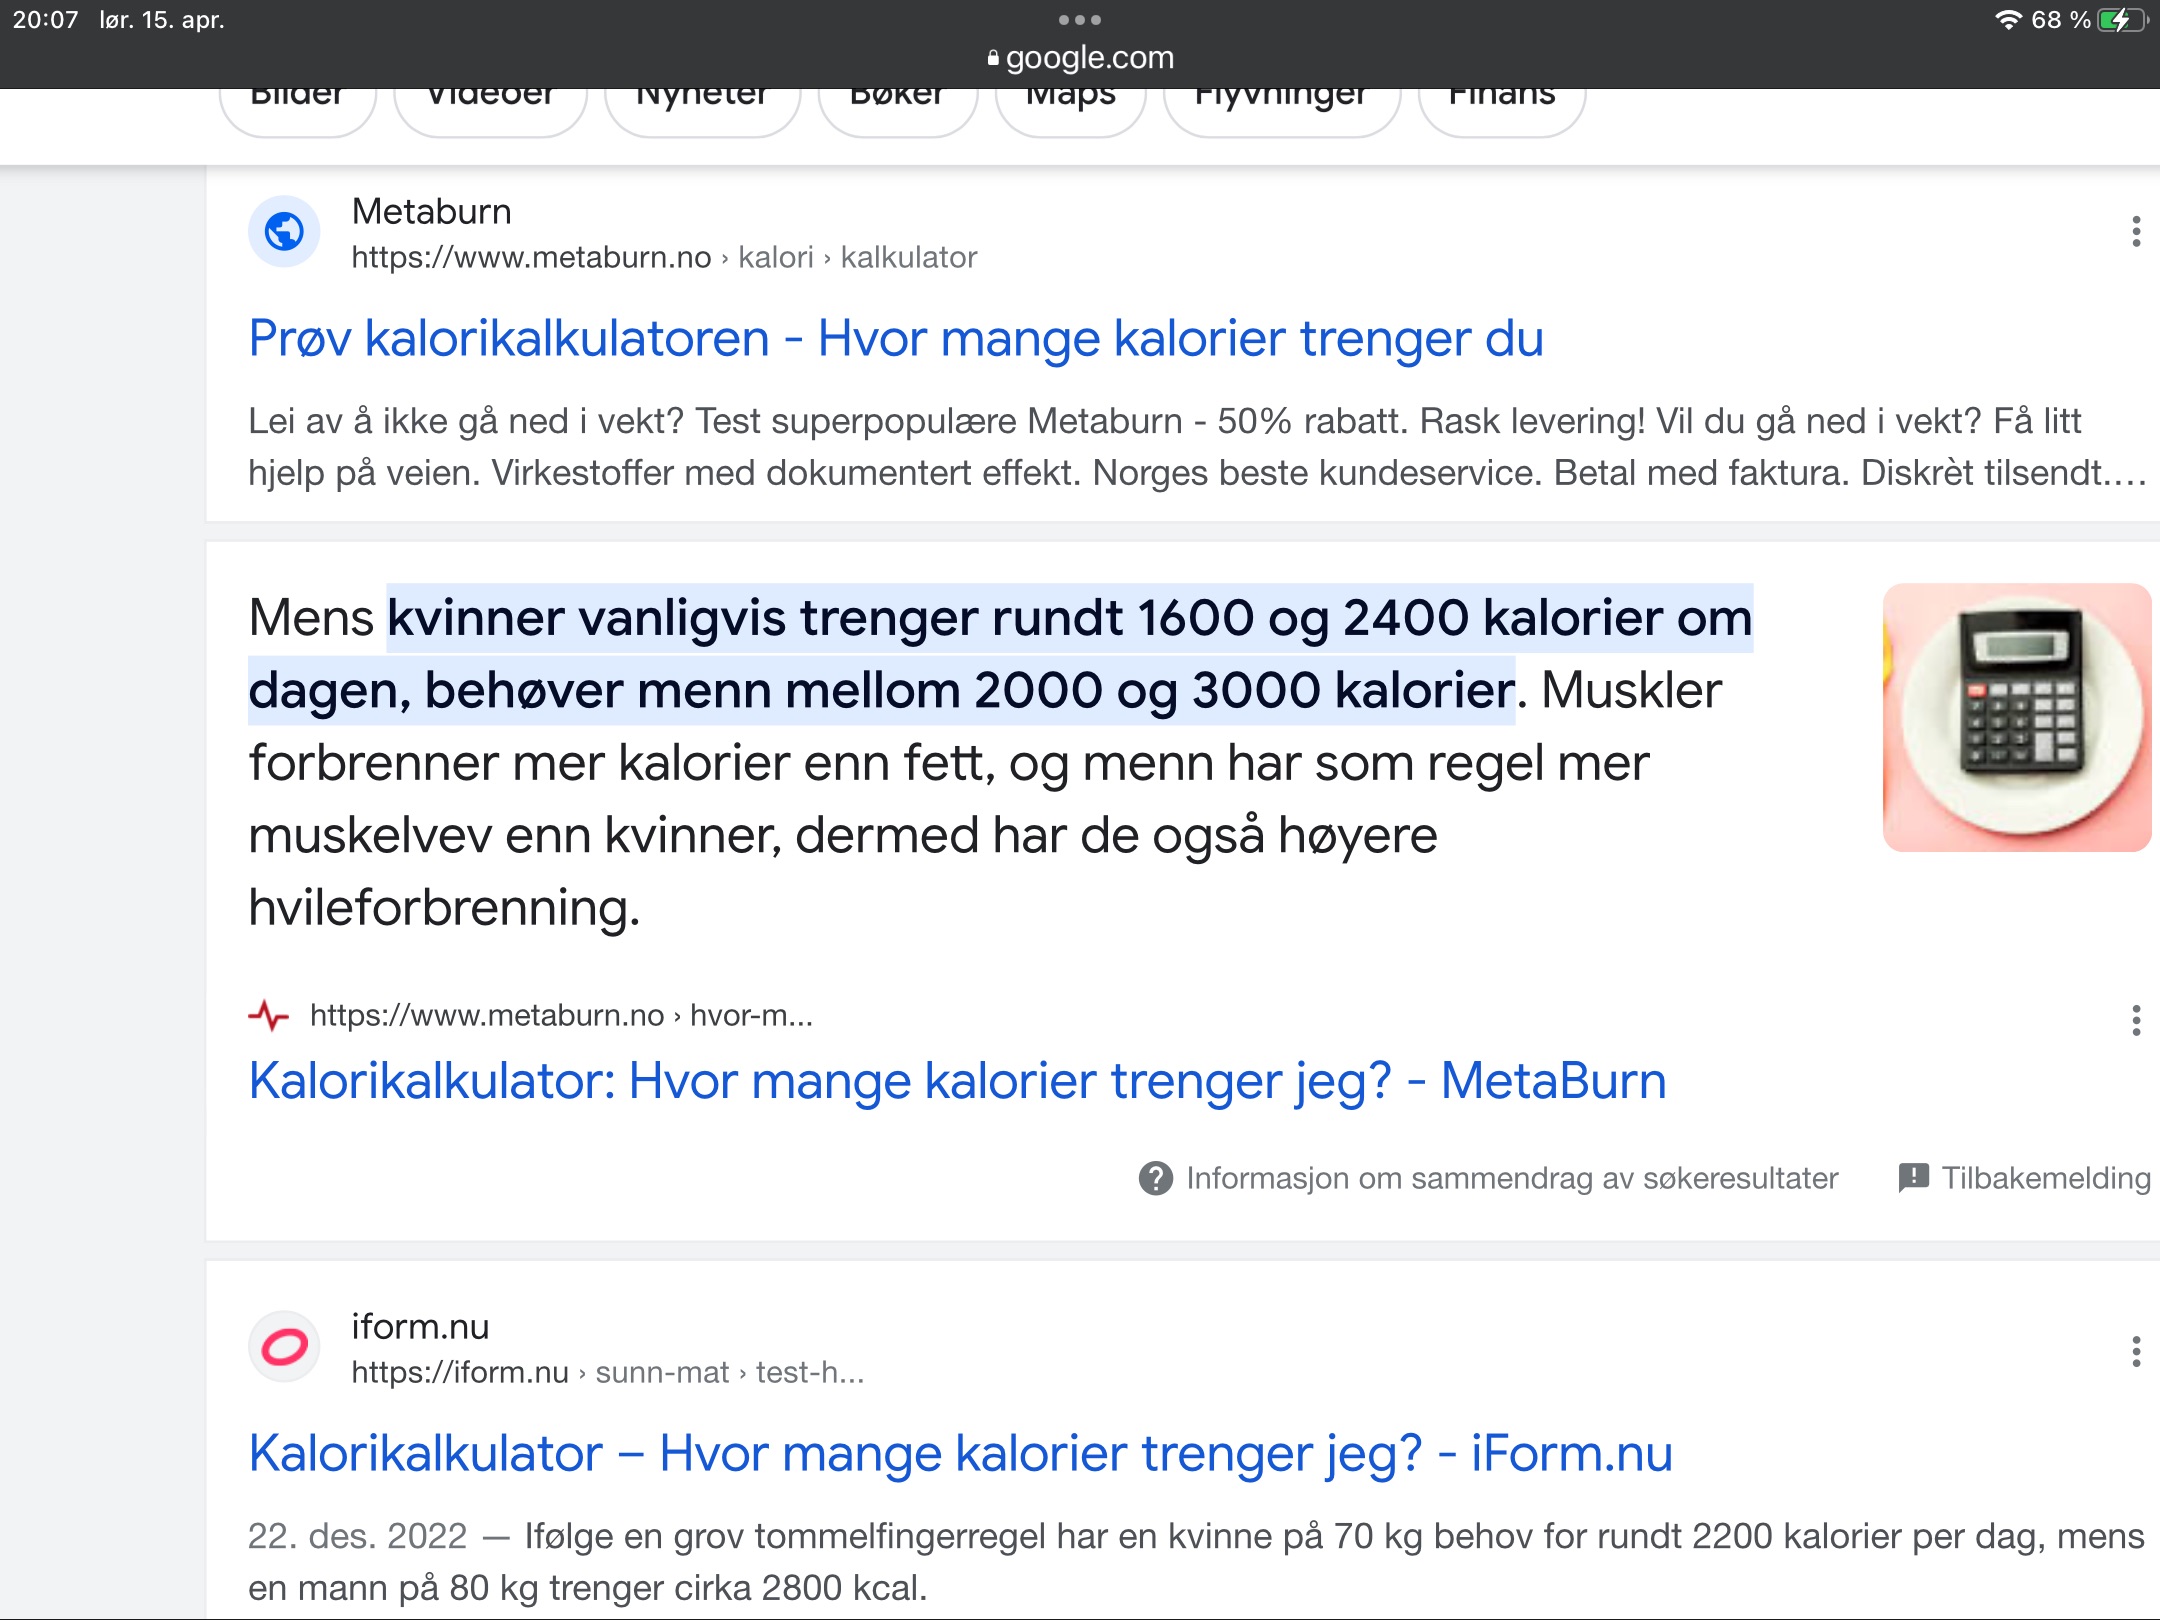Open more options for the featured snippet

click(2136, 1021)
